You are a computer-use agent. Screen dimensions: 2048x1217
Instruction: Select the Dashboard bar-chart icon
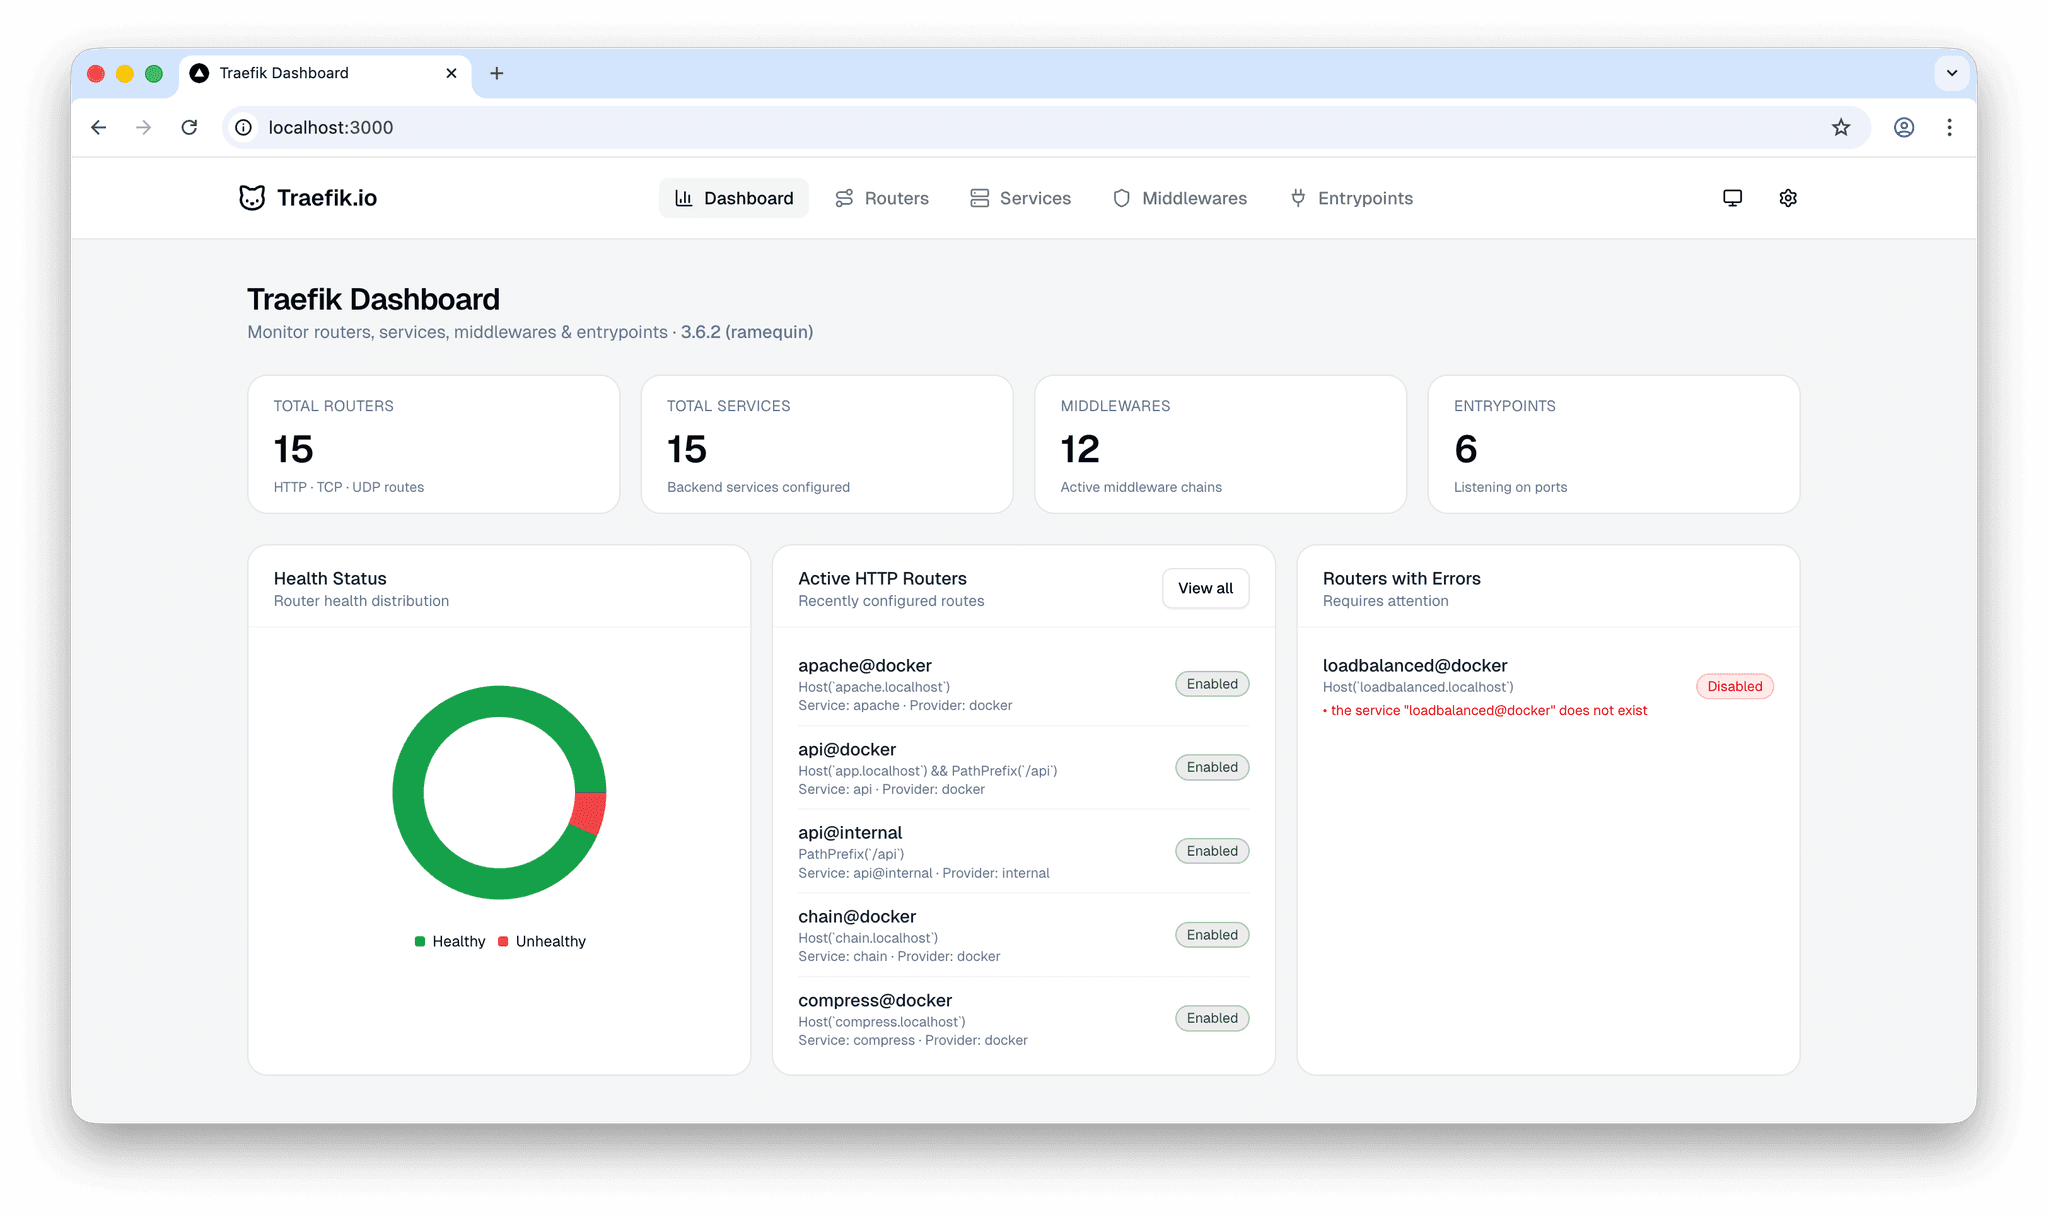tap(683, 197)
